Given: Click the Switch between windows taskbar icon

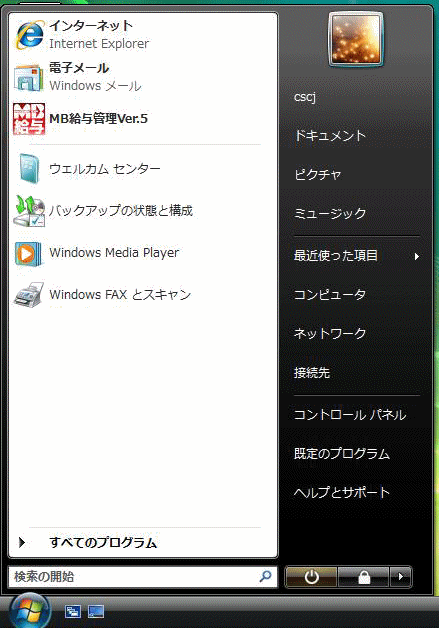Looking at the screenshot, I should 73,612.
